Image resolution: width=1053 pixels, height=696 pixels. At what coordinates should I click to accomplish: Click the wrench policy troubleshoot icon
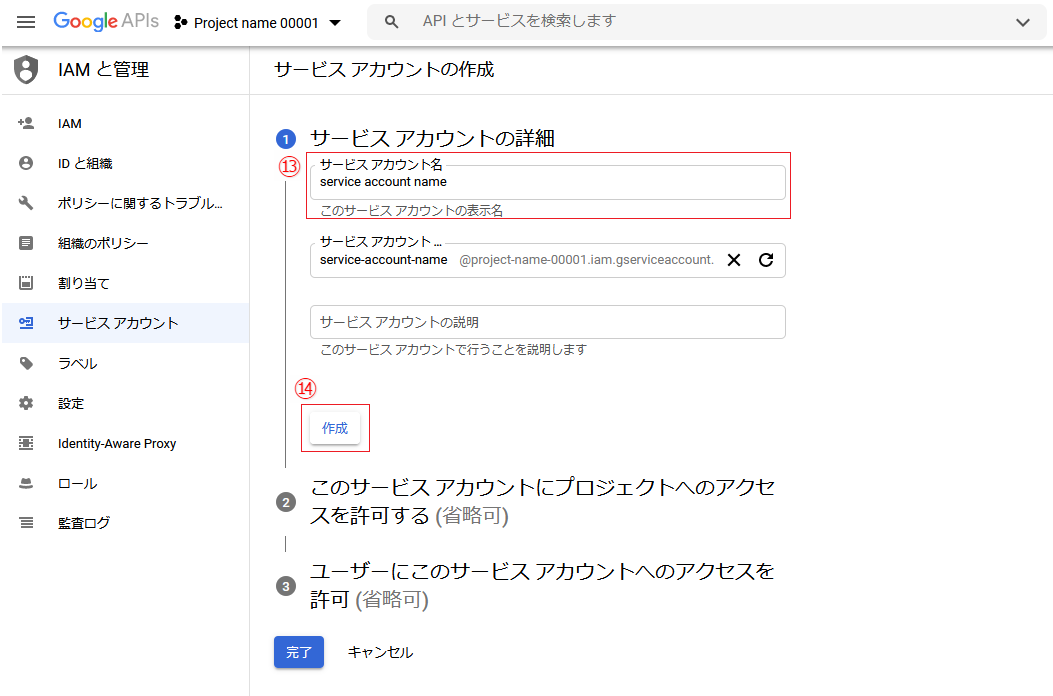[26, 203]
